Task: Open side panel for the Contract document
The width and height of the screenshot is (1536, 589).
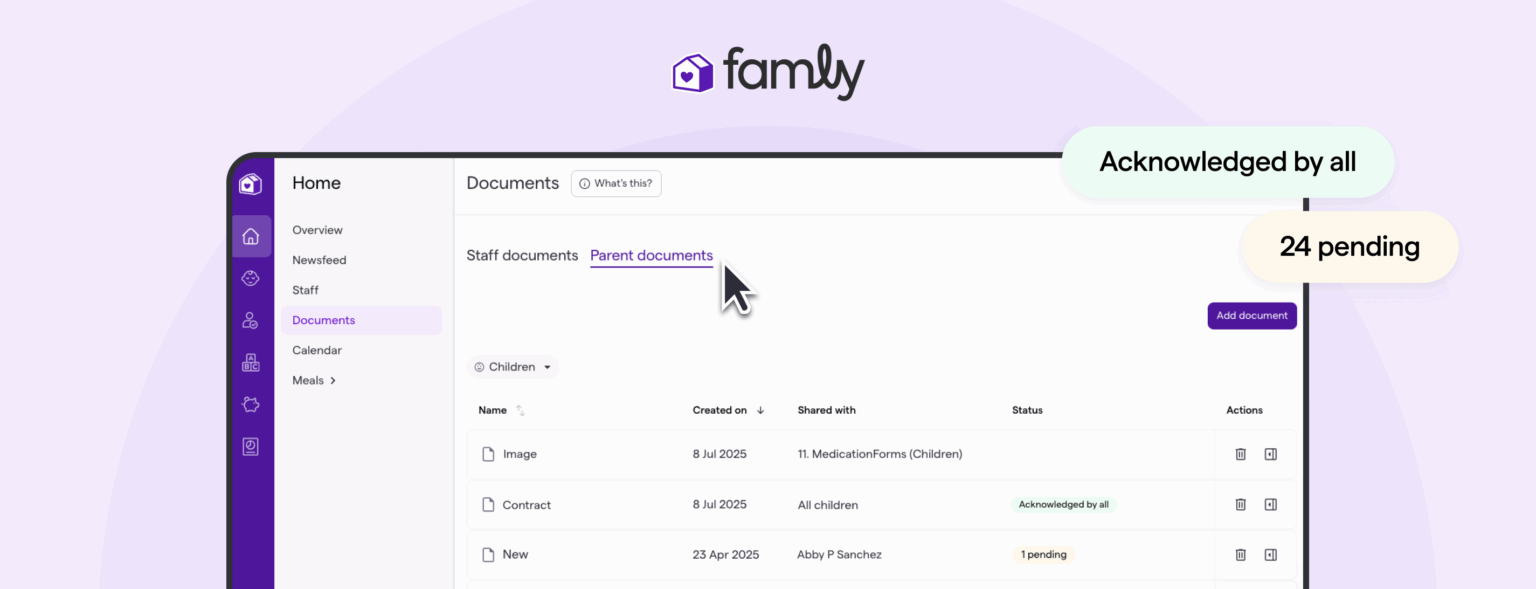Action: [1270, 505]
